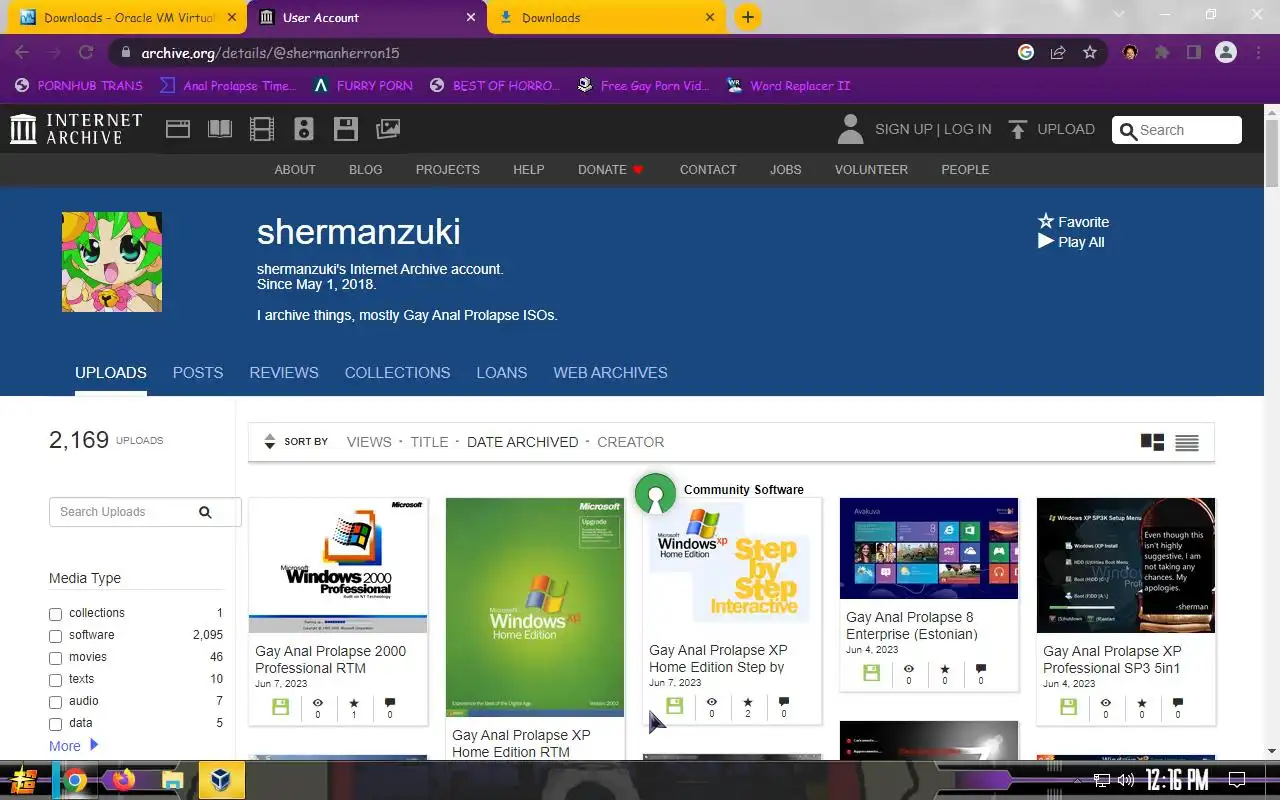The height and width of the screenshot is (800, 1280).
Task: Toggle sort direction arrows beside SORT BY
Action: pos(269,441)
